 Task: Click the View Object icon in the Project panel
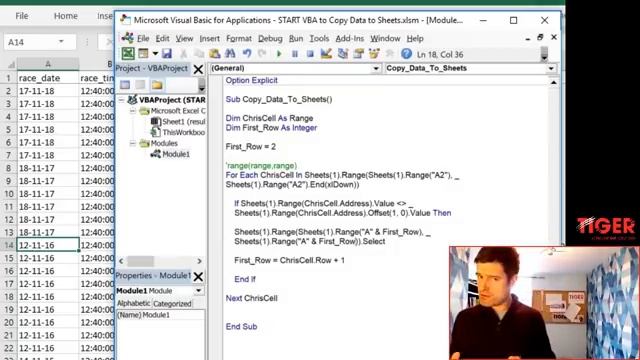click(140, 84)
